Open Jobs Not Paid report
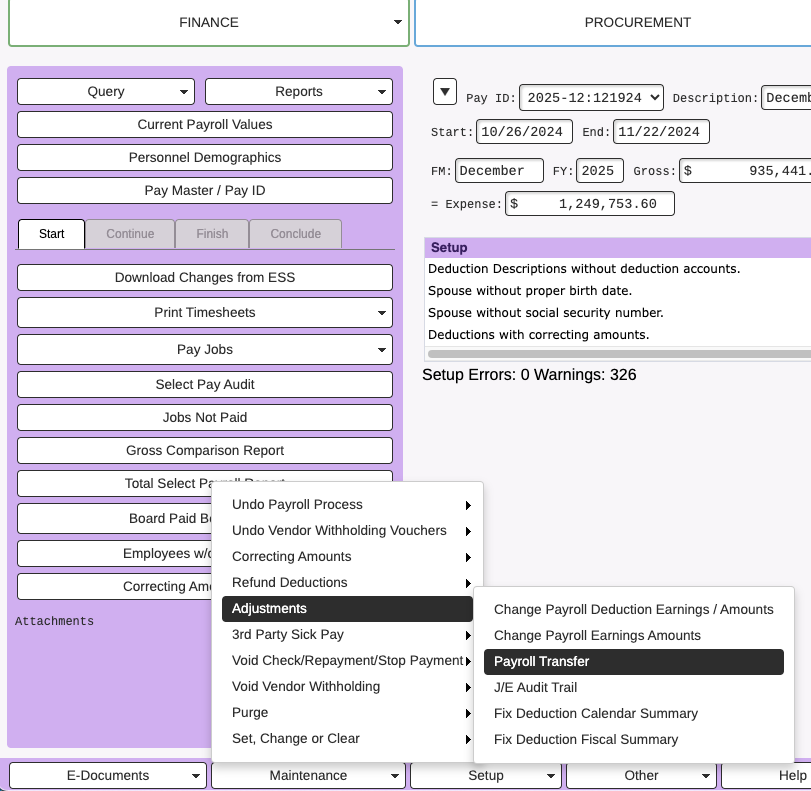 [x=205, y=418]
